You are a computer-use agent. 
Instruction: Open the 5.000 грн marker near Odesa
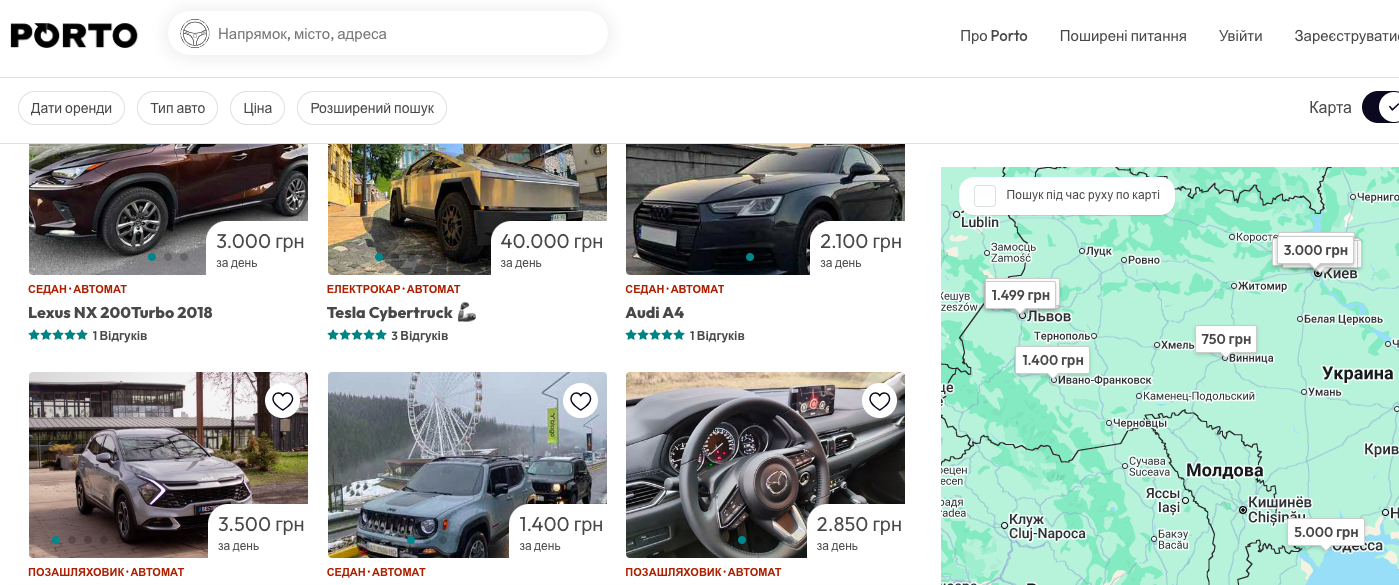tap(1325, 532)
